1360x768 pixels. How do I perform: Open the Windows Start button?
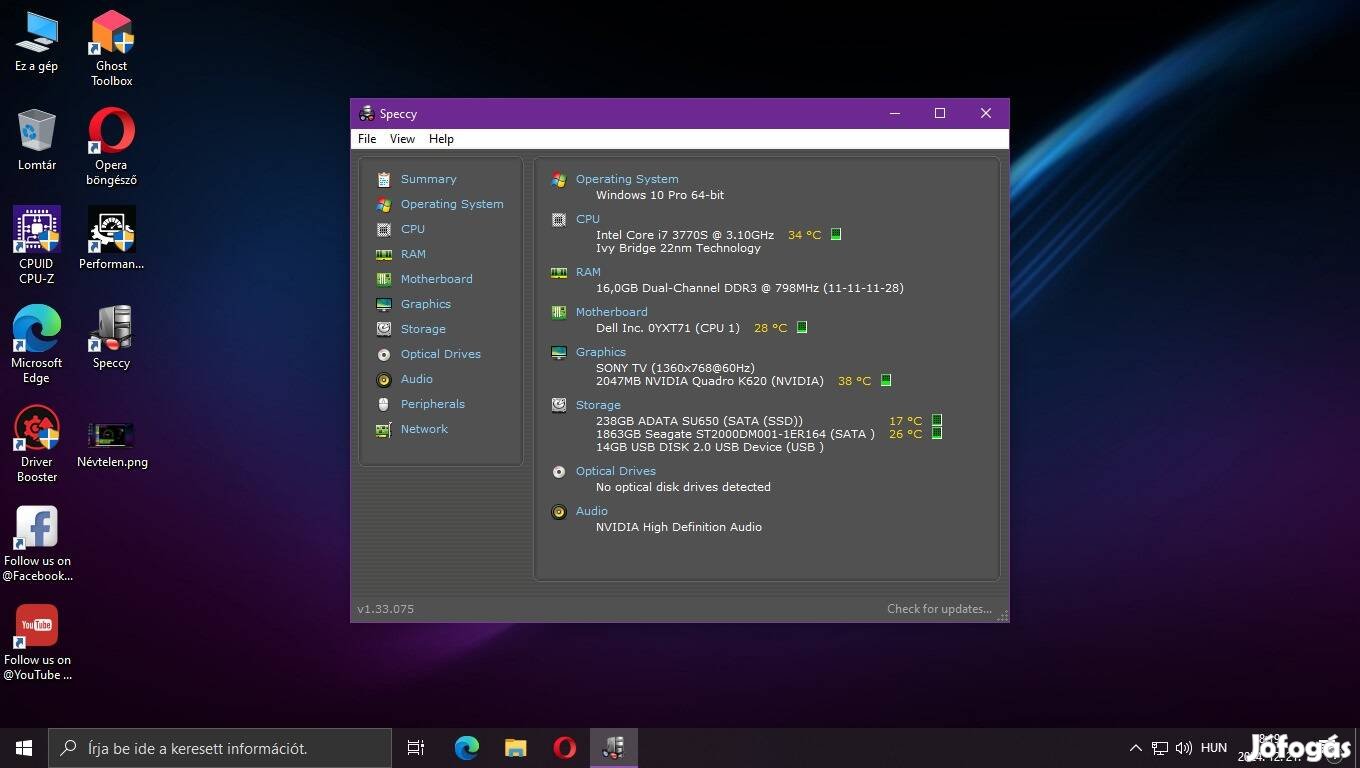[x=24, y=748]
